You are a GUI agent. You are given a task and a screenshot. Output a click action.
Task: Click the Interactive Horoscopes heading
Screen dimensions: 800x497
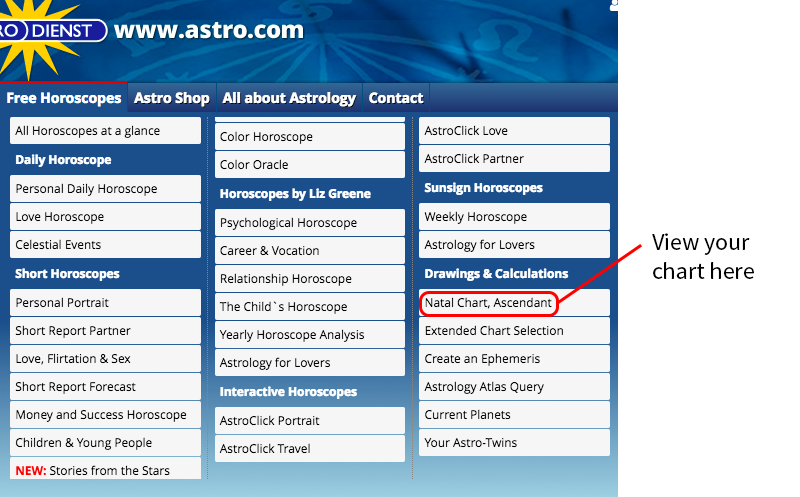[288, 391]
